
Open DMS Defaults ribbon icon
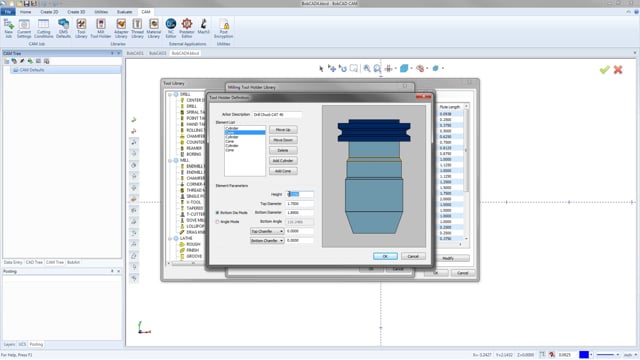tap(63, 28)
